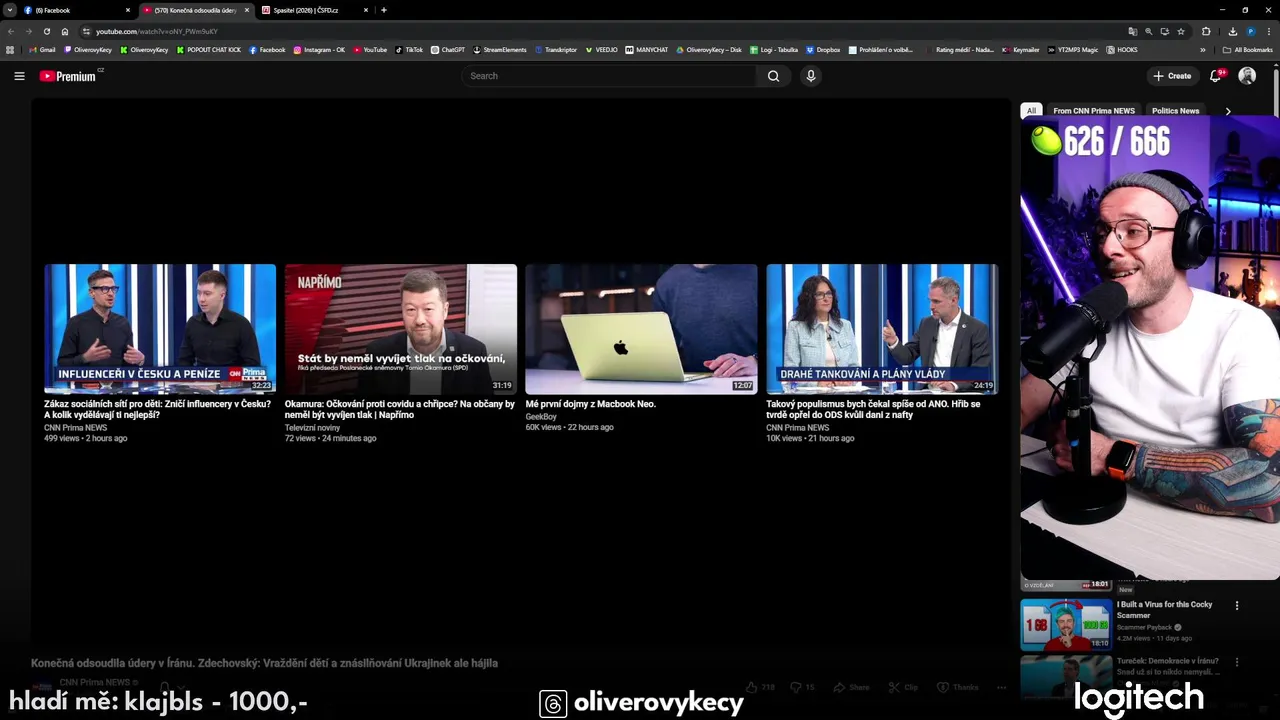Open the browser profile avatar
The image size is (1280, 720).
(1251, 31)
